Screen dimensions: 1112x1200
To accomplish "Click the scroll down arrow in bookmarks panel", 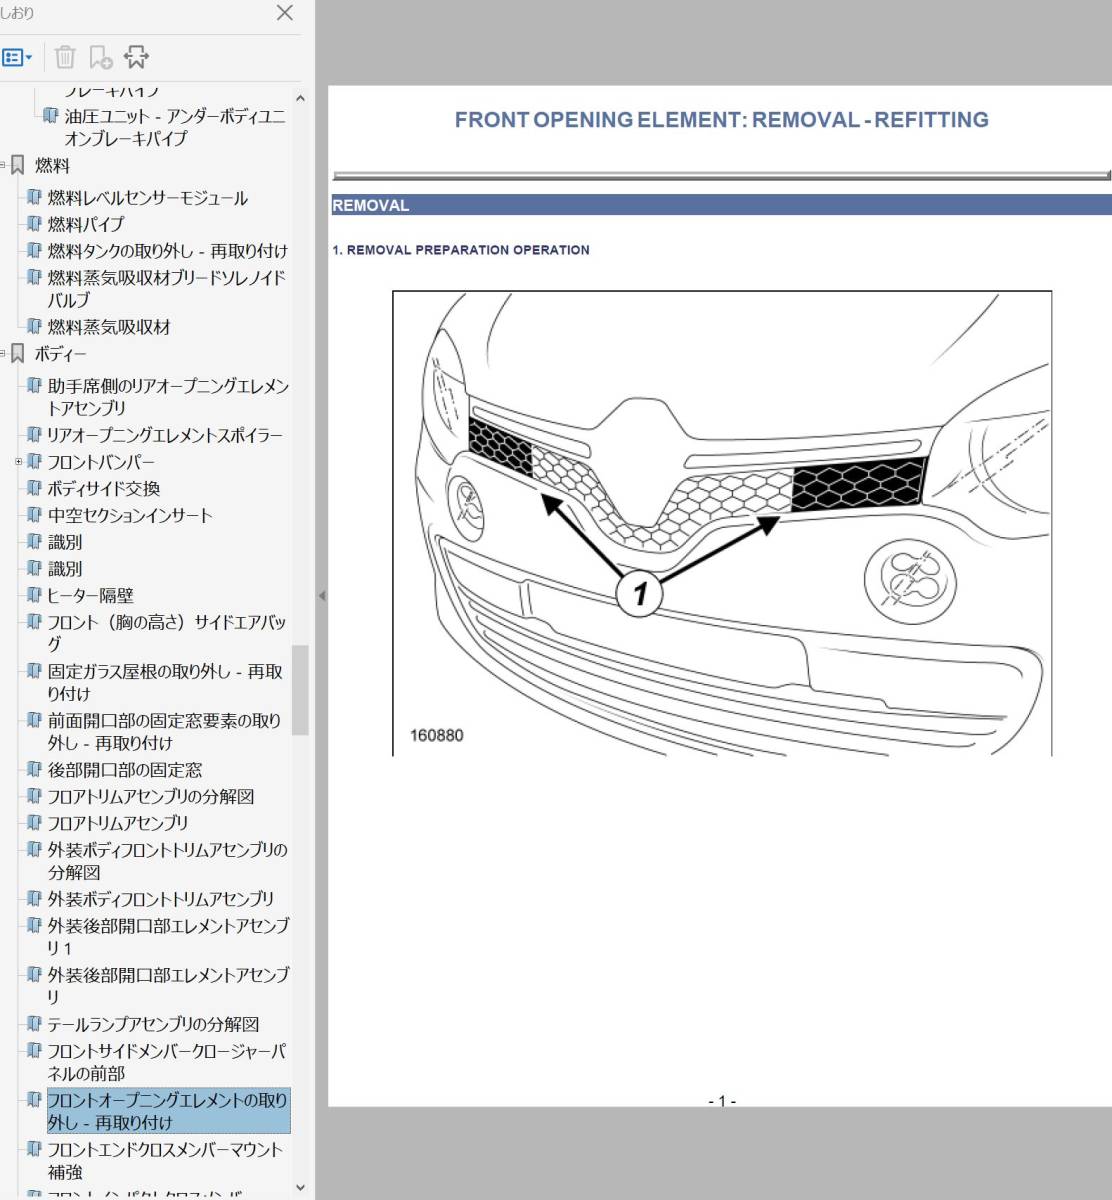I will (301, 1187).
